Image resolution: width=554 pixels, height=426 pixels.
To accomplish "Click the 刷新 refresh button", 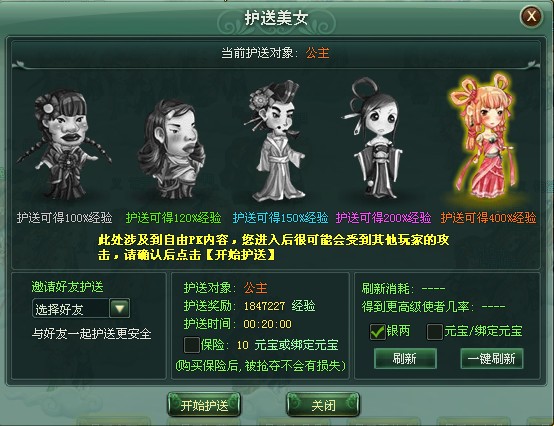I will pyautogui.click(x=405, y=359).
